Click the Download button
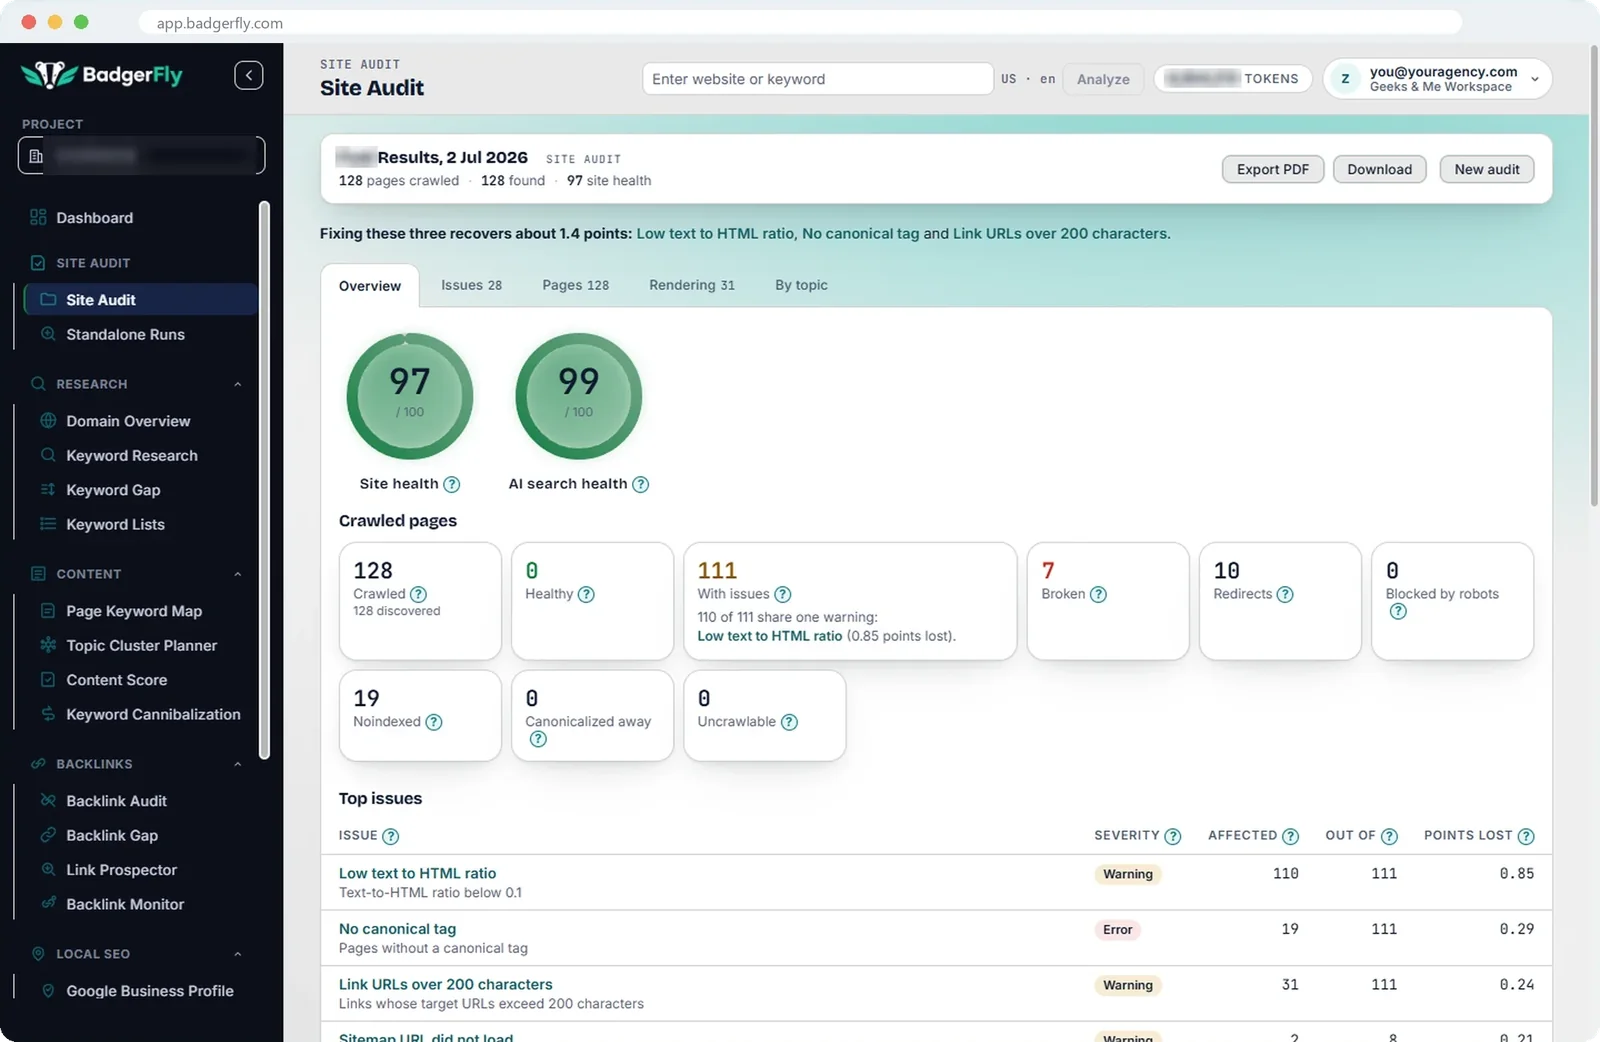This screenshot has width=1600, height=1042. pos(1380,169)
